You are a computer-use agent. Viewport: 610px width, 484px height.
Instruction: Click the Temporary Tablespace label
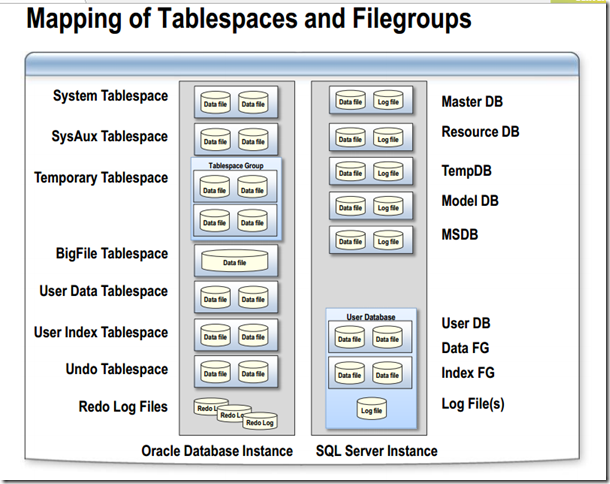click(x=101, y=178)
